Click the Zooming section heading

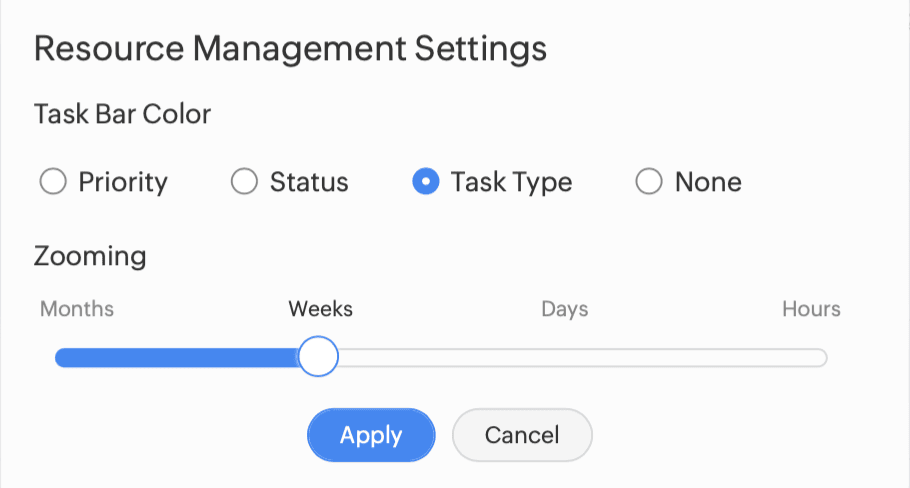click(x=90, y=256)
